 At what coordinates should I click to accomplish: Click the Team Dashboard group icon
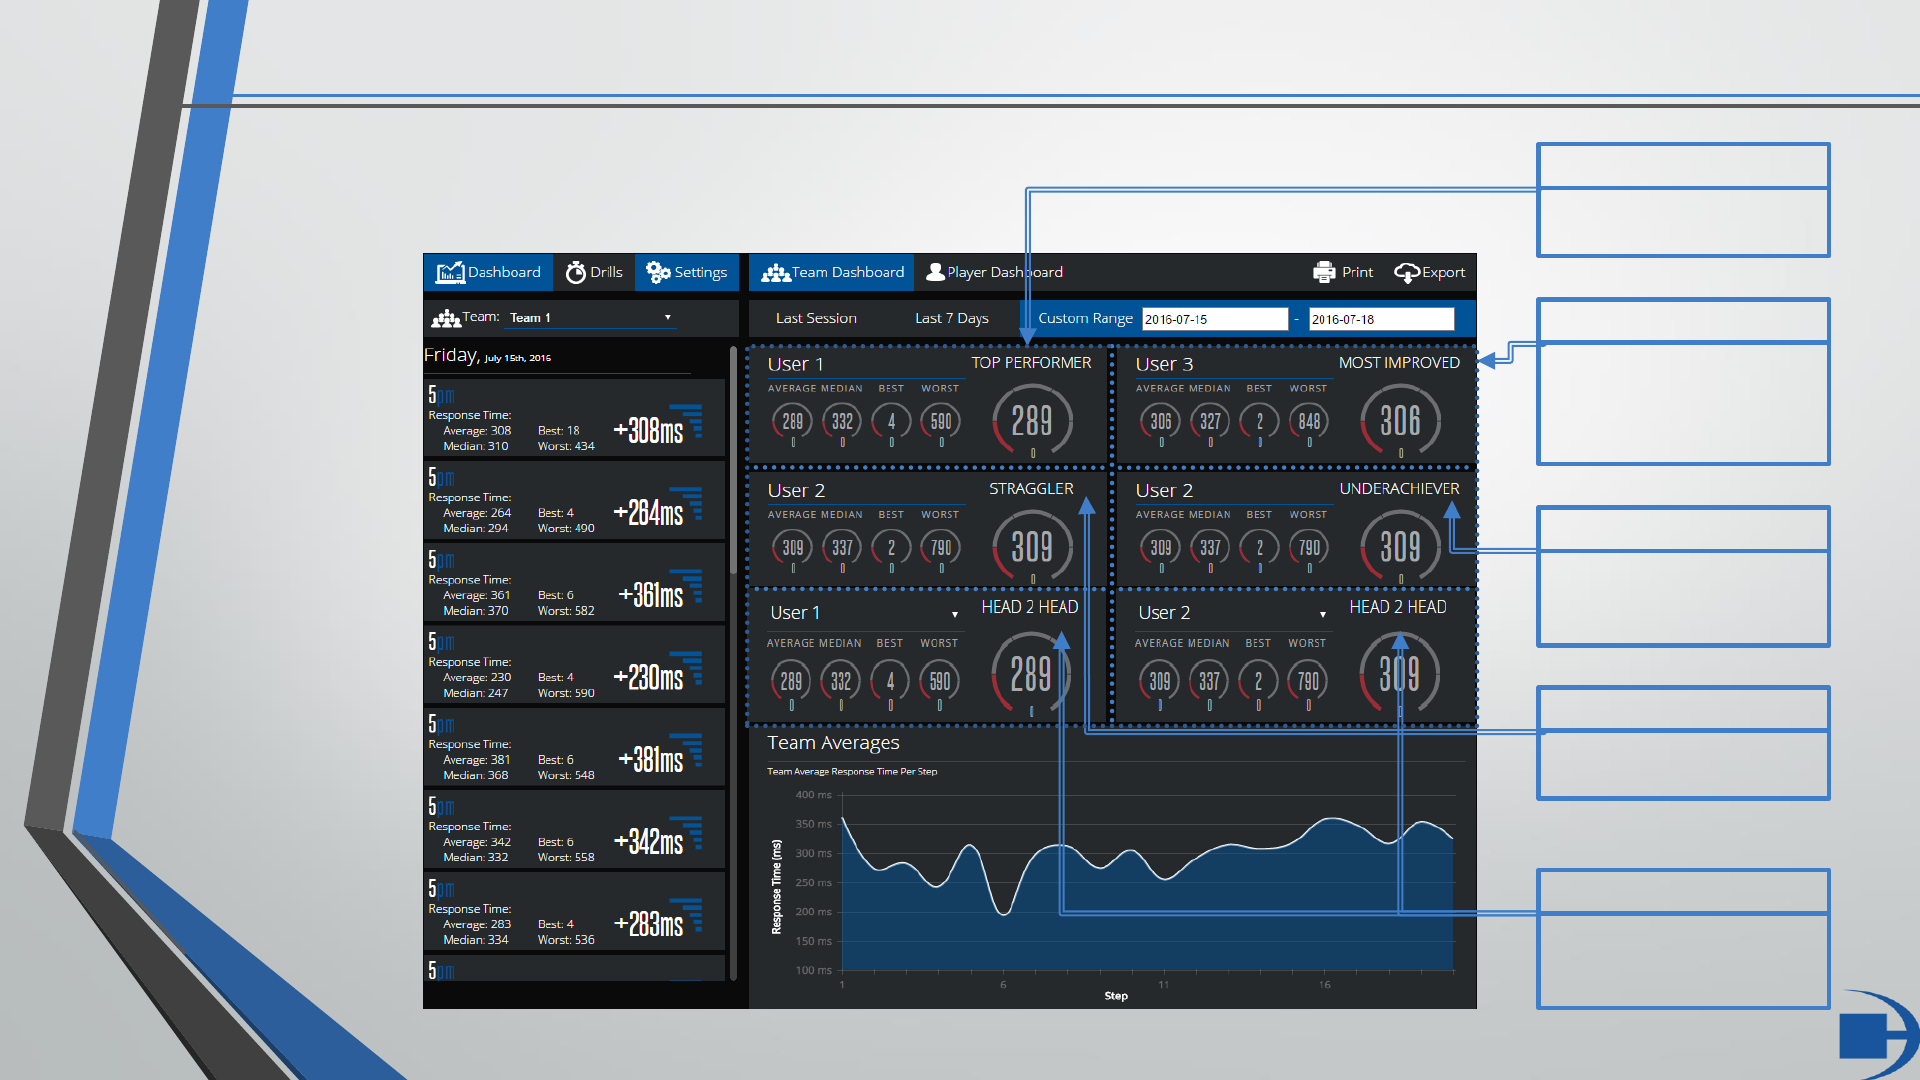(x=775, y=272)
